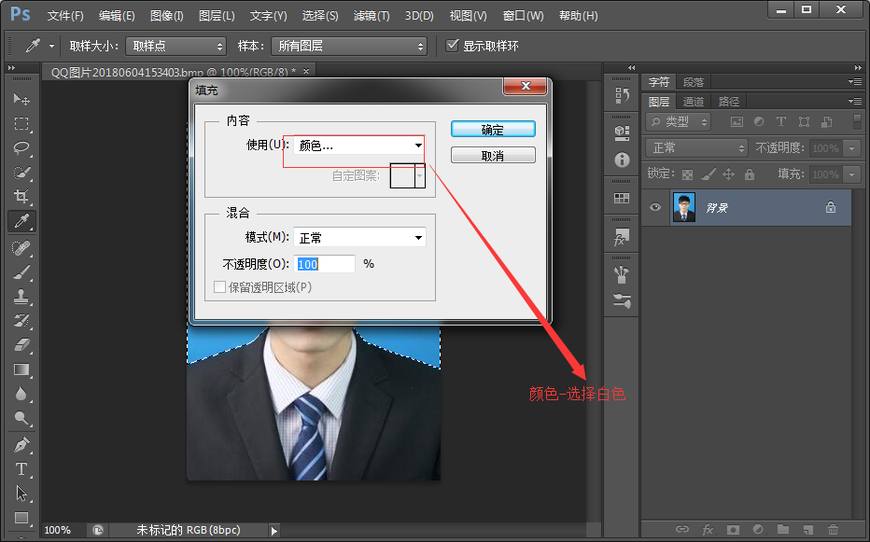Open the Brush presets panel icon
Image resolution: width=870 pixels, height=542 pixels.
622,275
